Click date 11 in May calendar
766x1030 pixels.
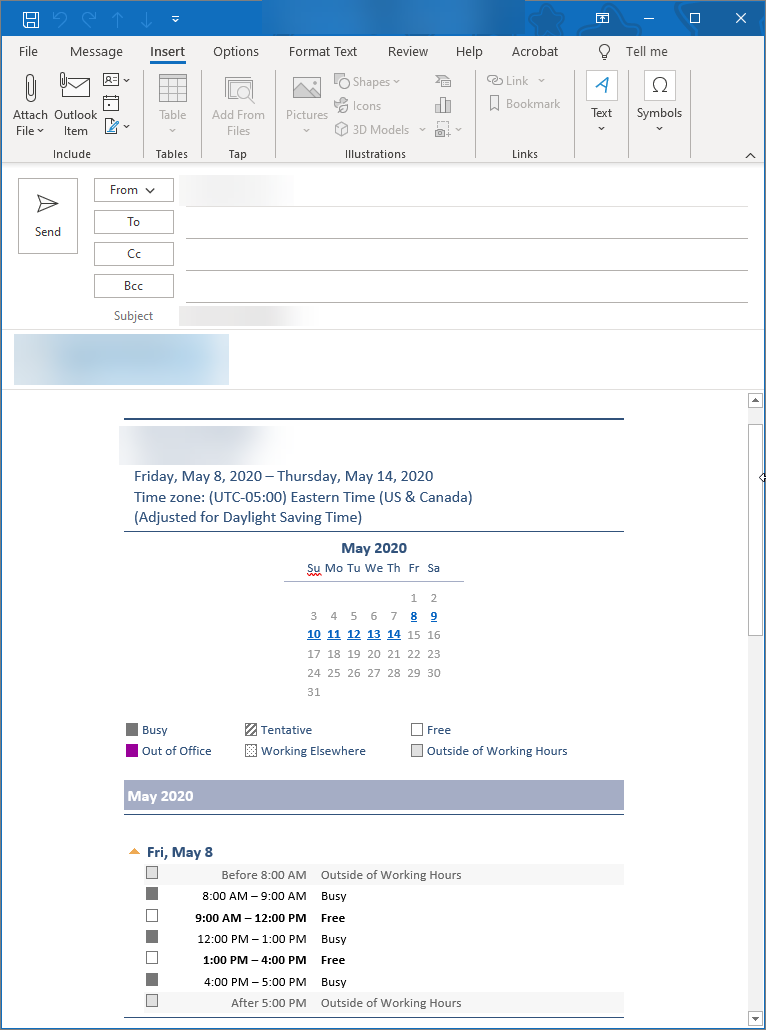[334, 635]
